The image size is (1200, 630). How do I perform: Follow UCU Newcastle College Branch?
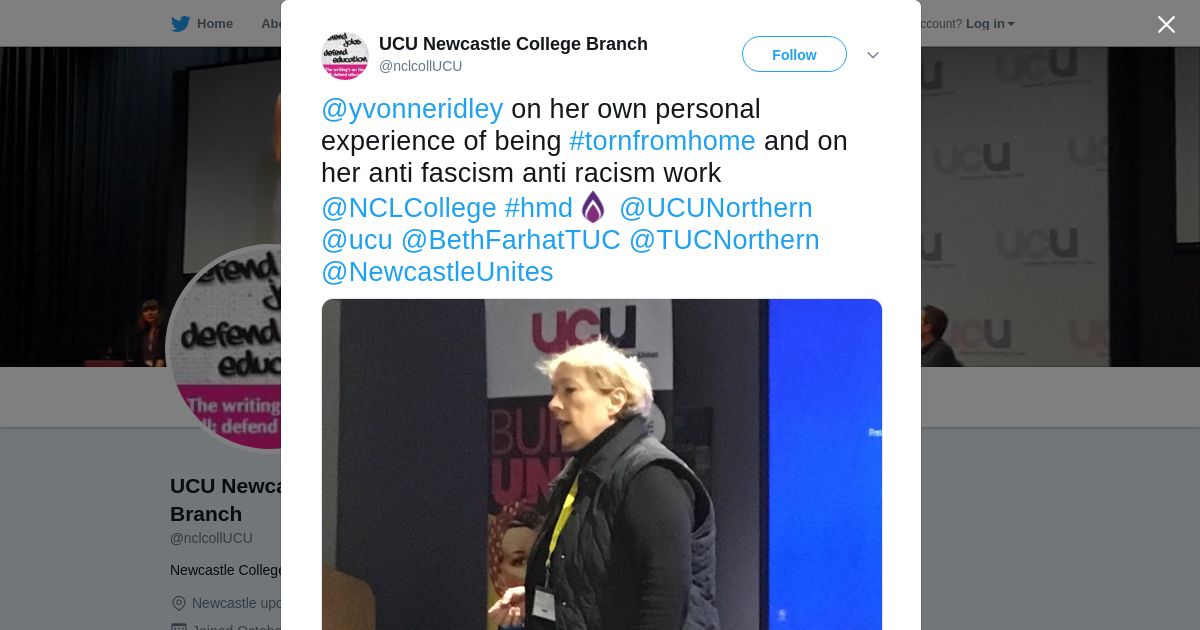(x=794, y=55)
